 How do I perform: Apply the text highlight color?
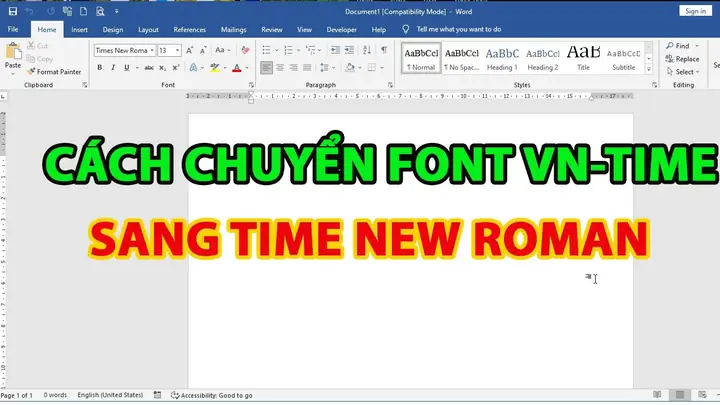click(x=214, y=68)
